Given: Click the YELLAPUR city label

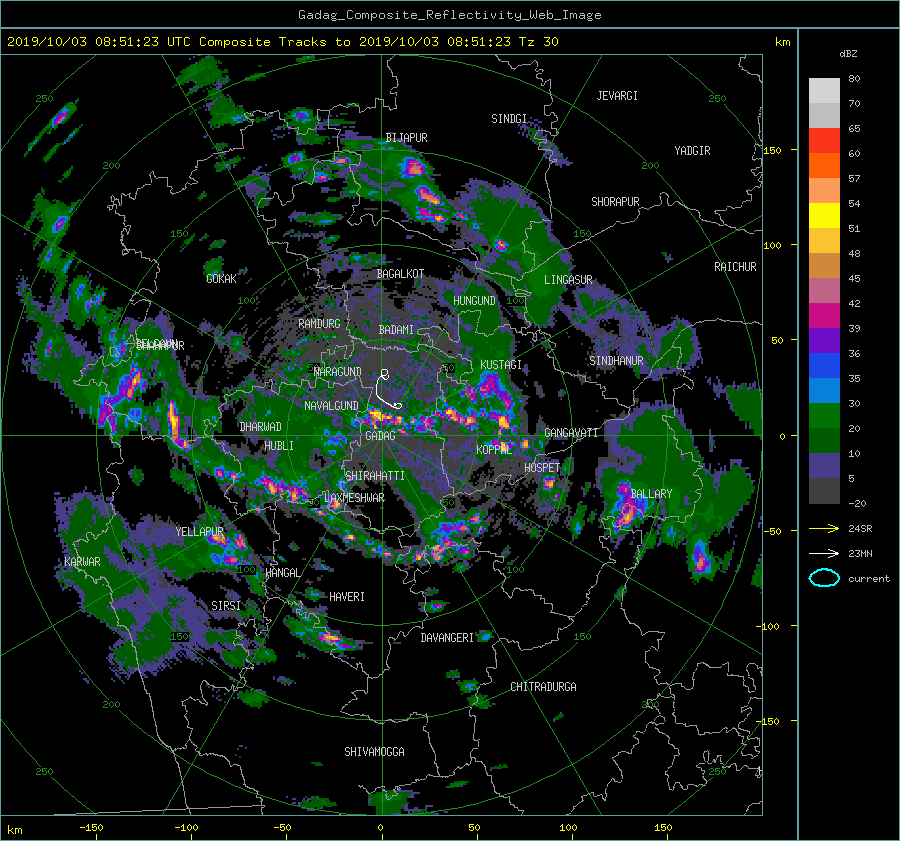Looking at the screenshot, I should click(x=199, y=532).
